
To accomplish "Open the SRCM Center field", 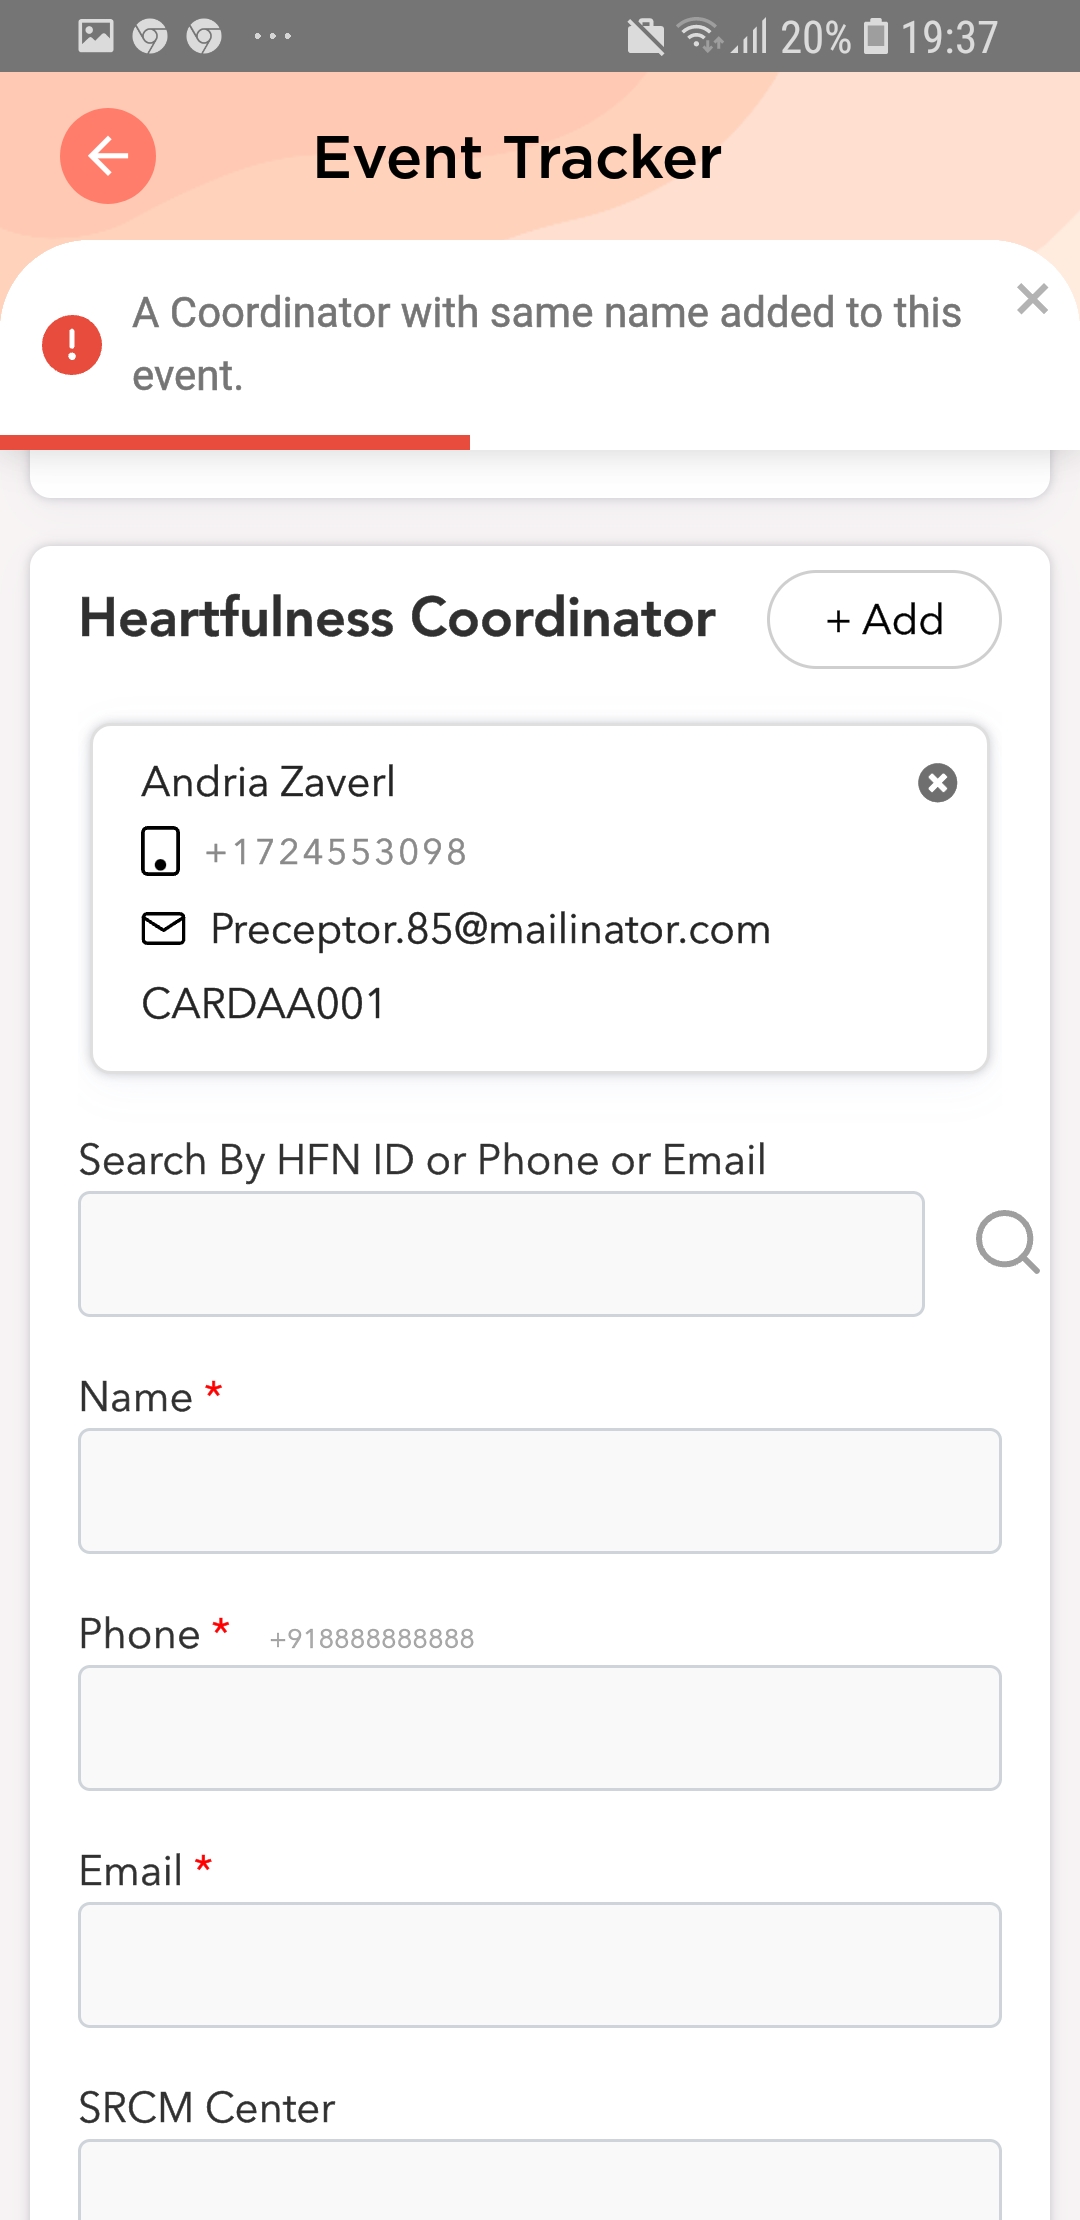I will click(540, 2180).
